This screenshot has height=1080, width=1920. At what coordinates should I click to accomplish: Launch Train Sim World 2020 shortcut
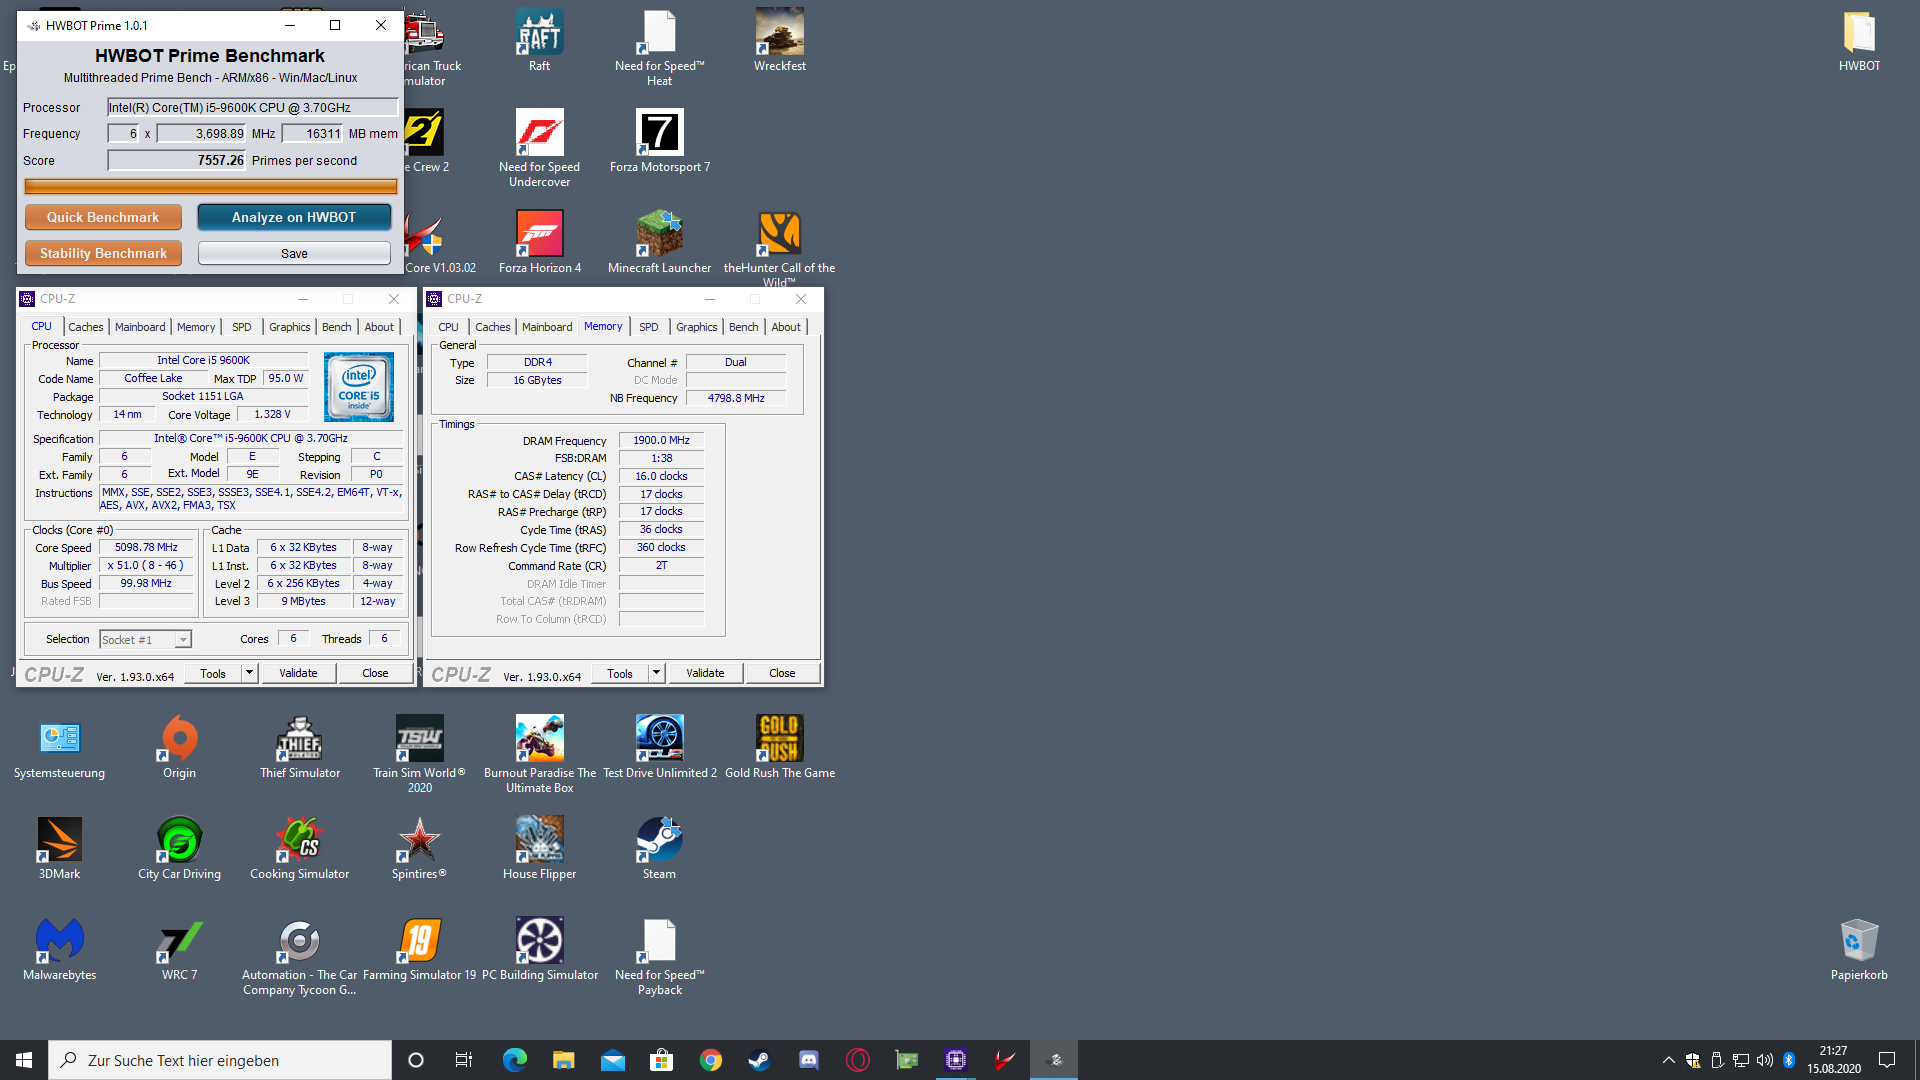pyautogui.click(x=419, y=754)
